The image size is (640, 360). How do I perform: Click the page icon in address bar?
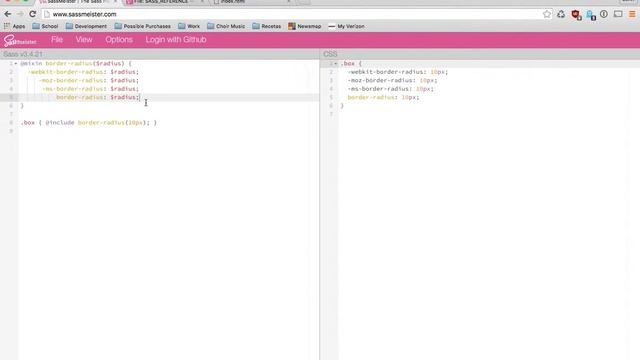point(47,14)
